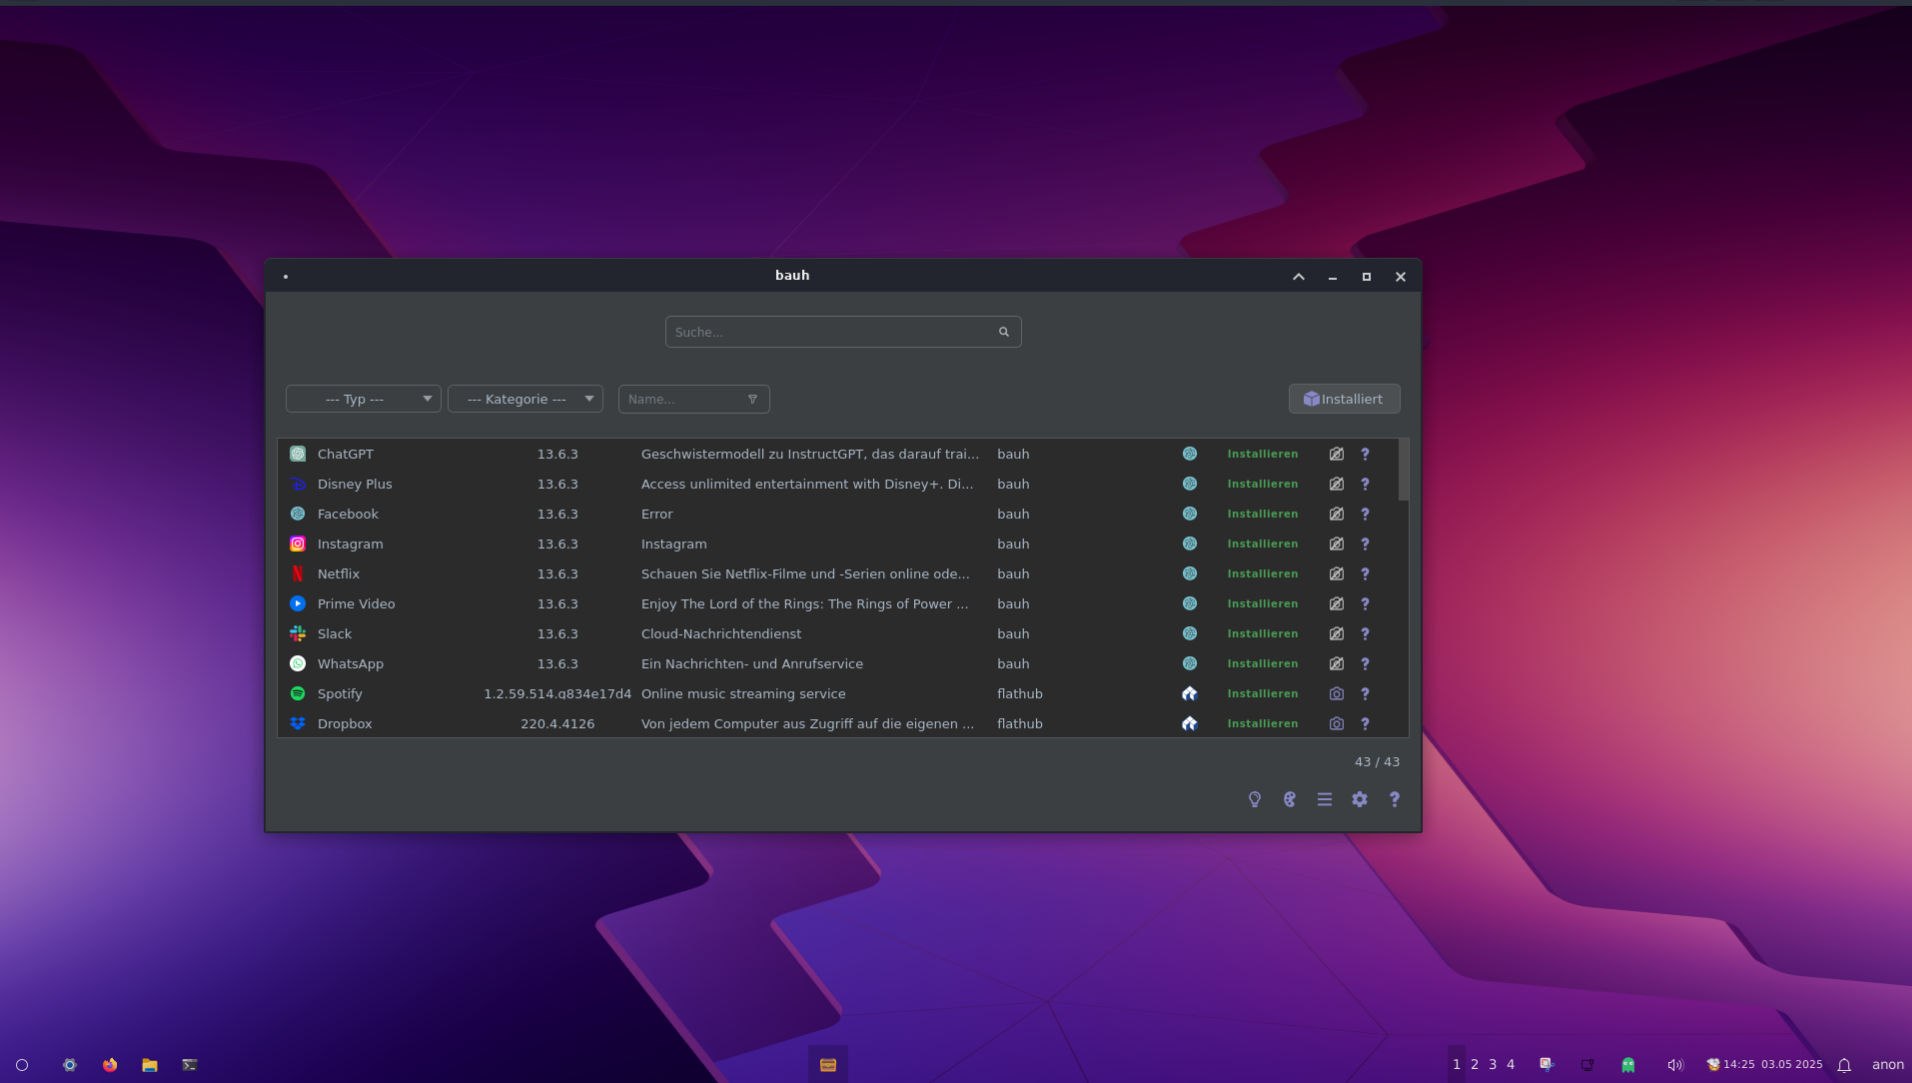Open bauh settings gear icon
Viewport: 1912px width, 1083px height.
click(1359, 799)
